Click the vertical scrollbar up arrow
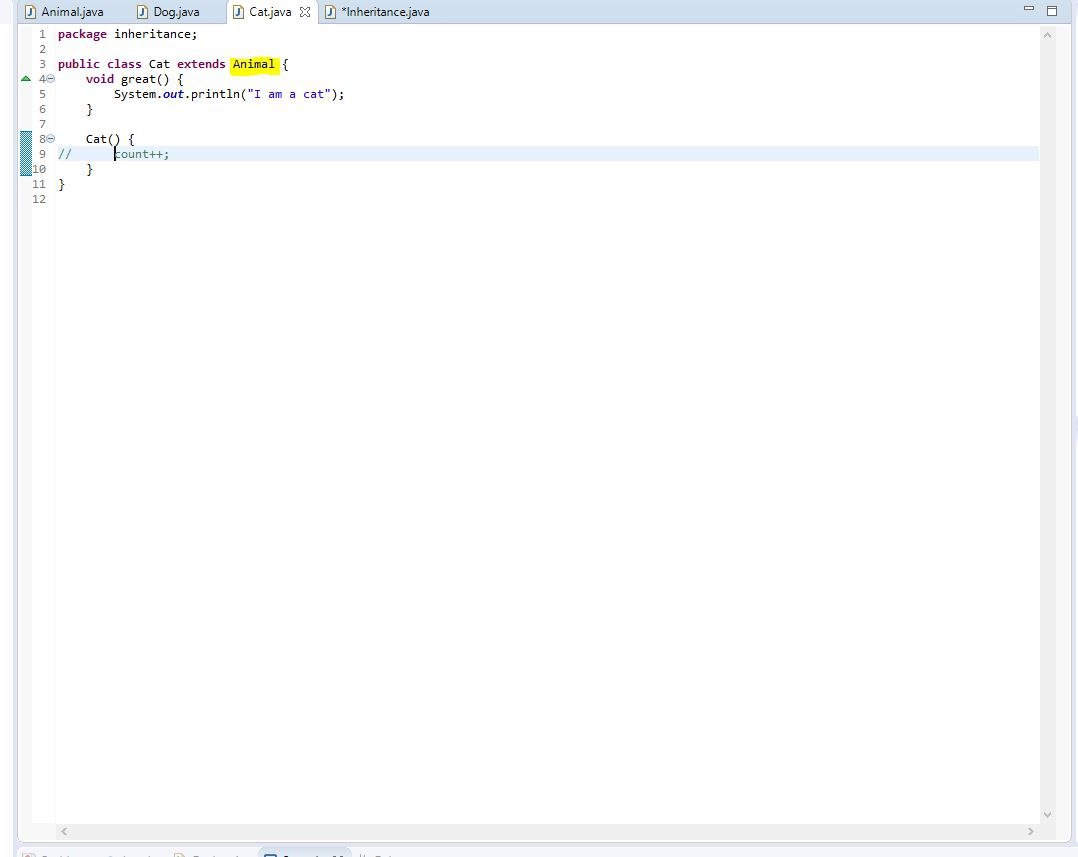Viewport: 1078px width, 857px height. 1048,34
